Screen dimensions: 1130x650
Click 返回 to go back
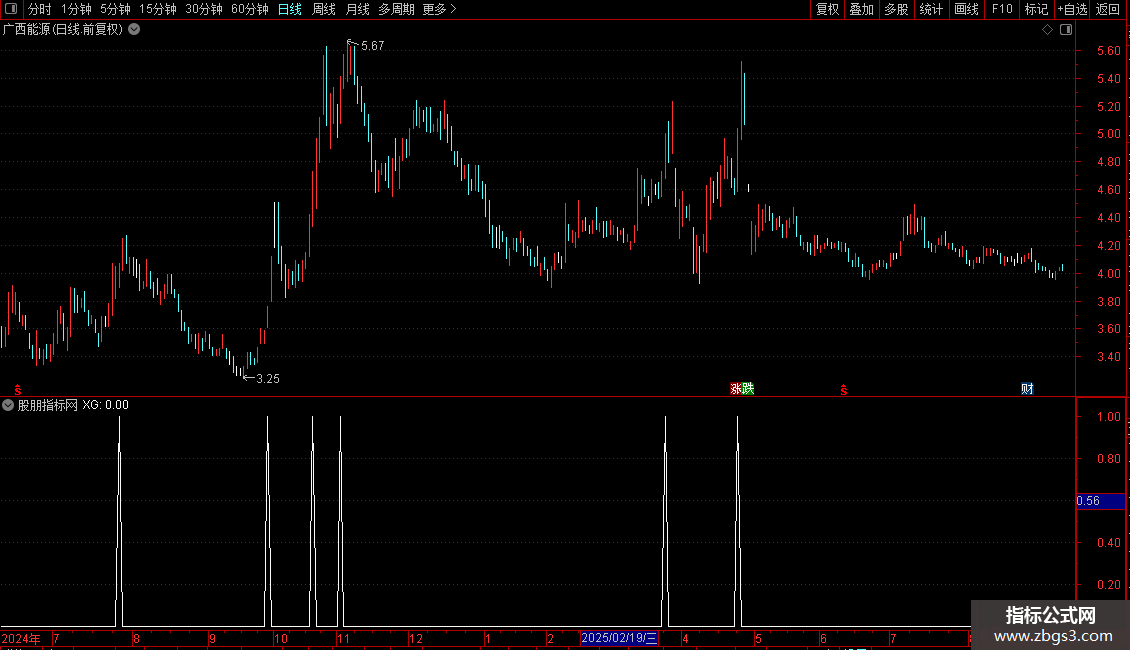point(1108,9)
